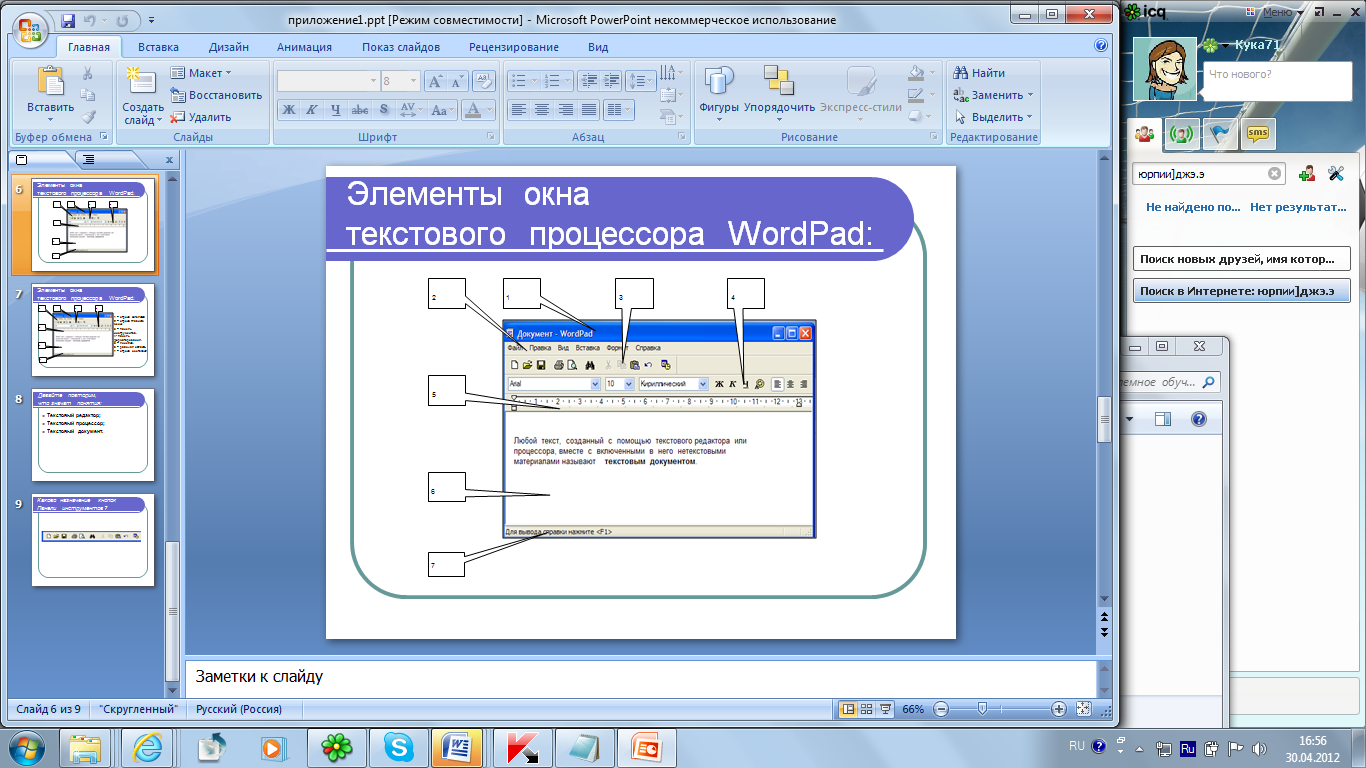The width and height of the screenshot is (1366, 768).
Task: Open the font name combo box
Action: 328,81
